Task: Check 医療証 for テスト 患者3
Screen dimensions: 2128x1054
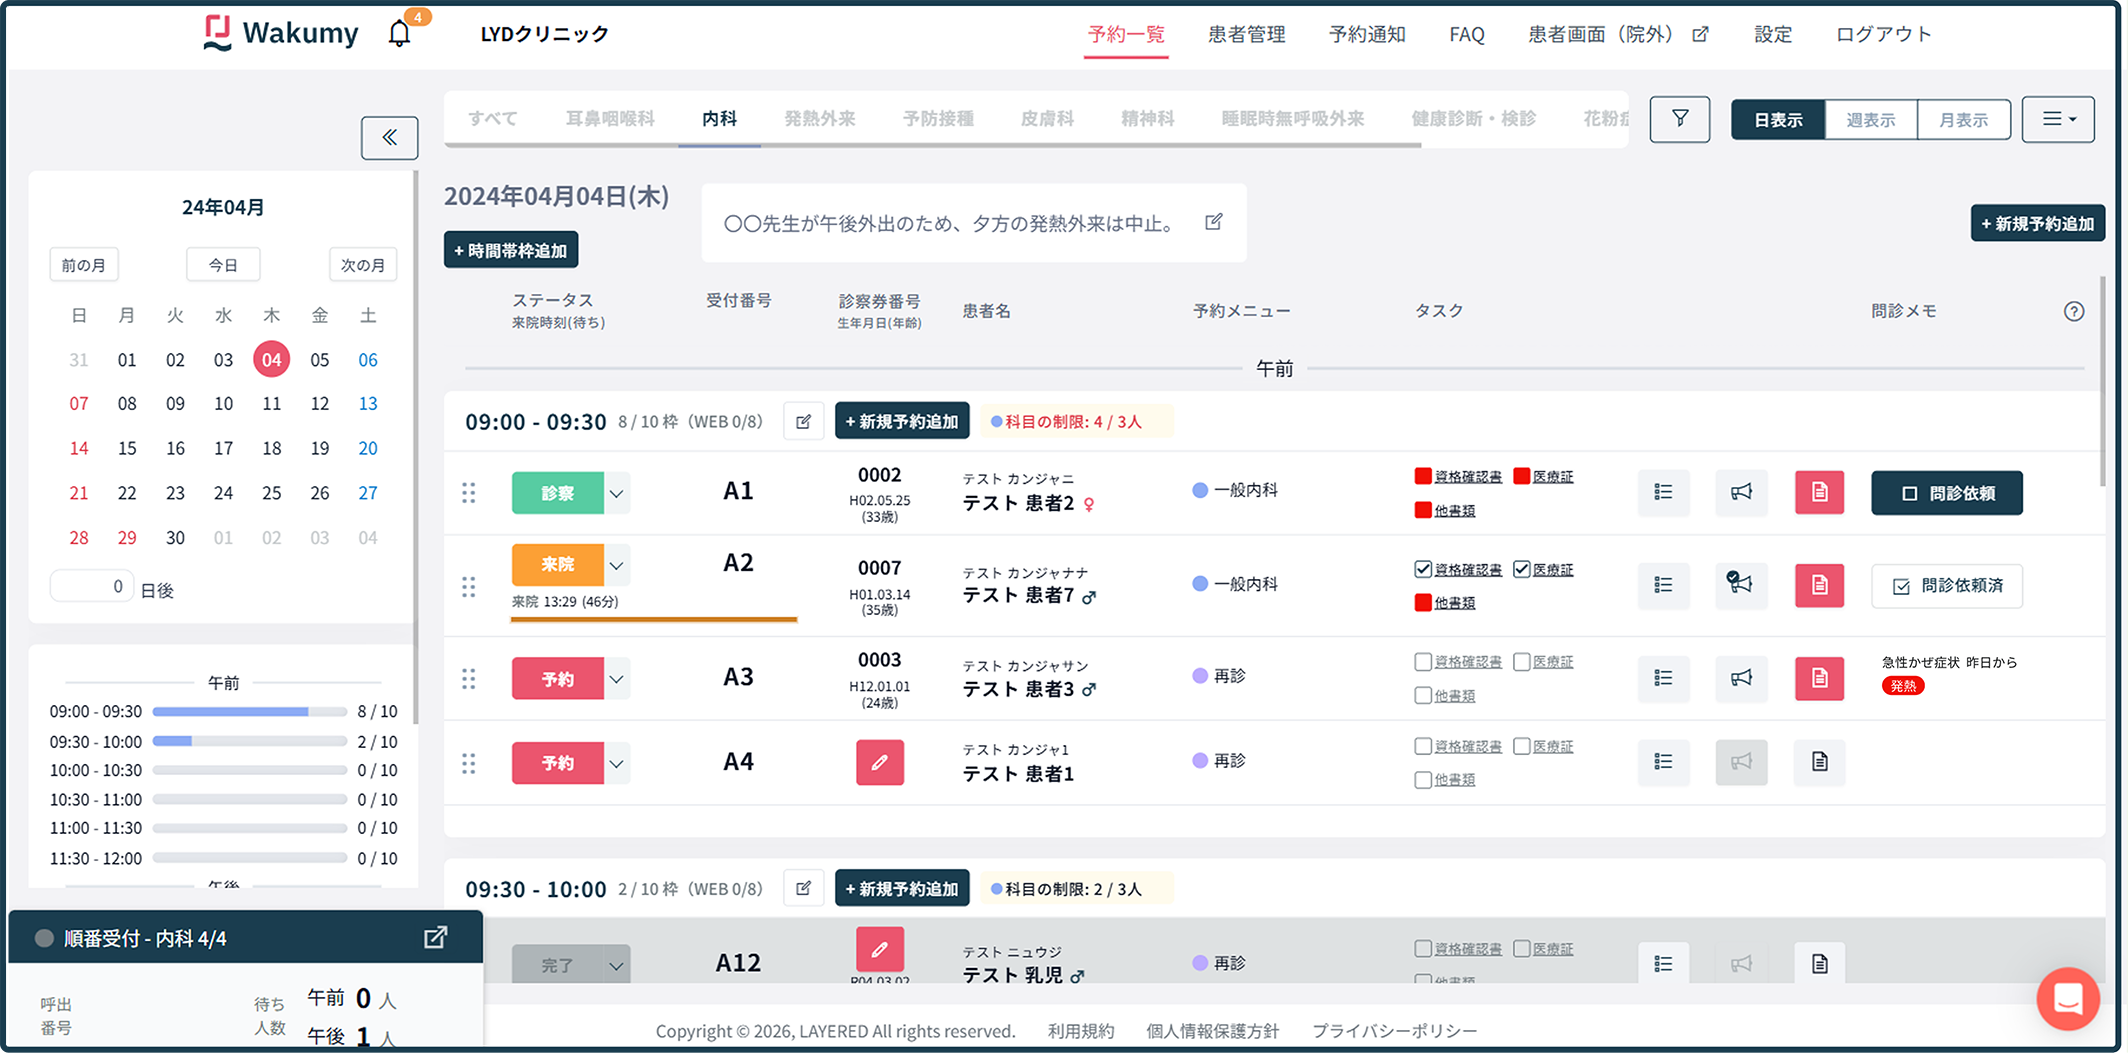Action: pyautogui.click(x=1521, y=661)
